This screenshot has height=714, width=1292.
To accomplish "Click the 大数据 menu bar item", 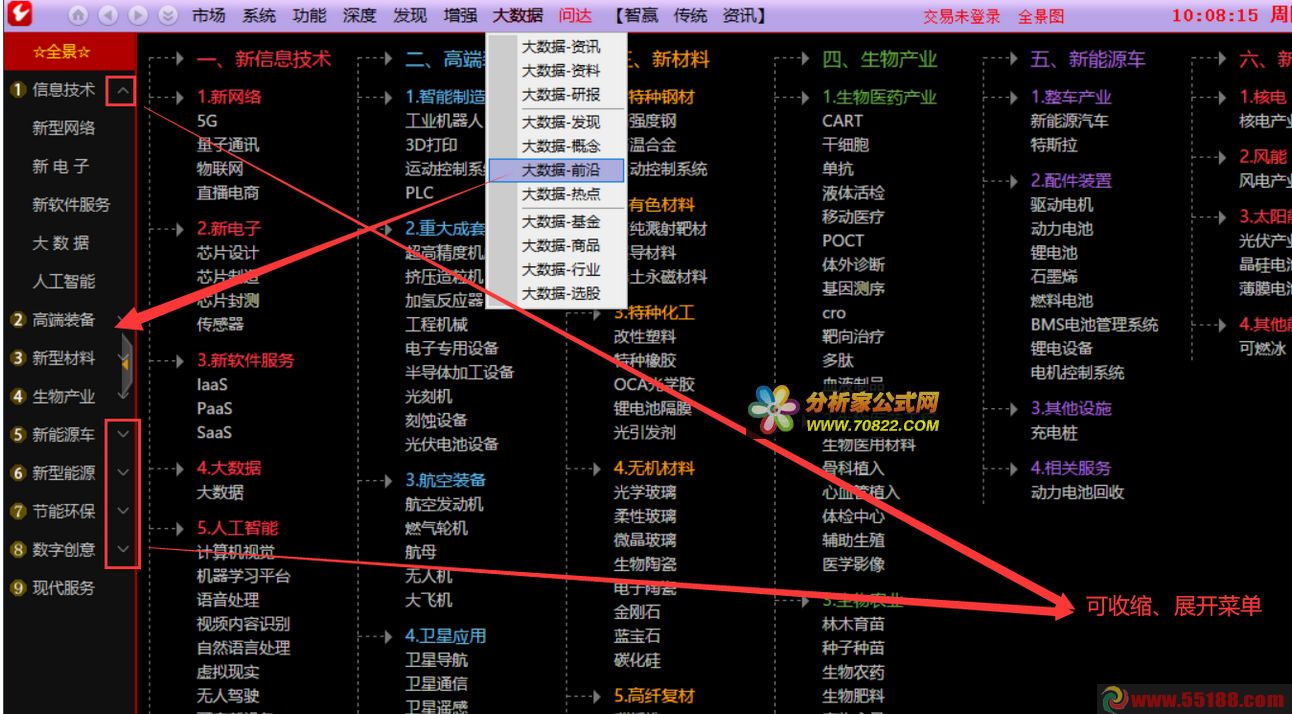I will coord(518,16).
